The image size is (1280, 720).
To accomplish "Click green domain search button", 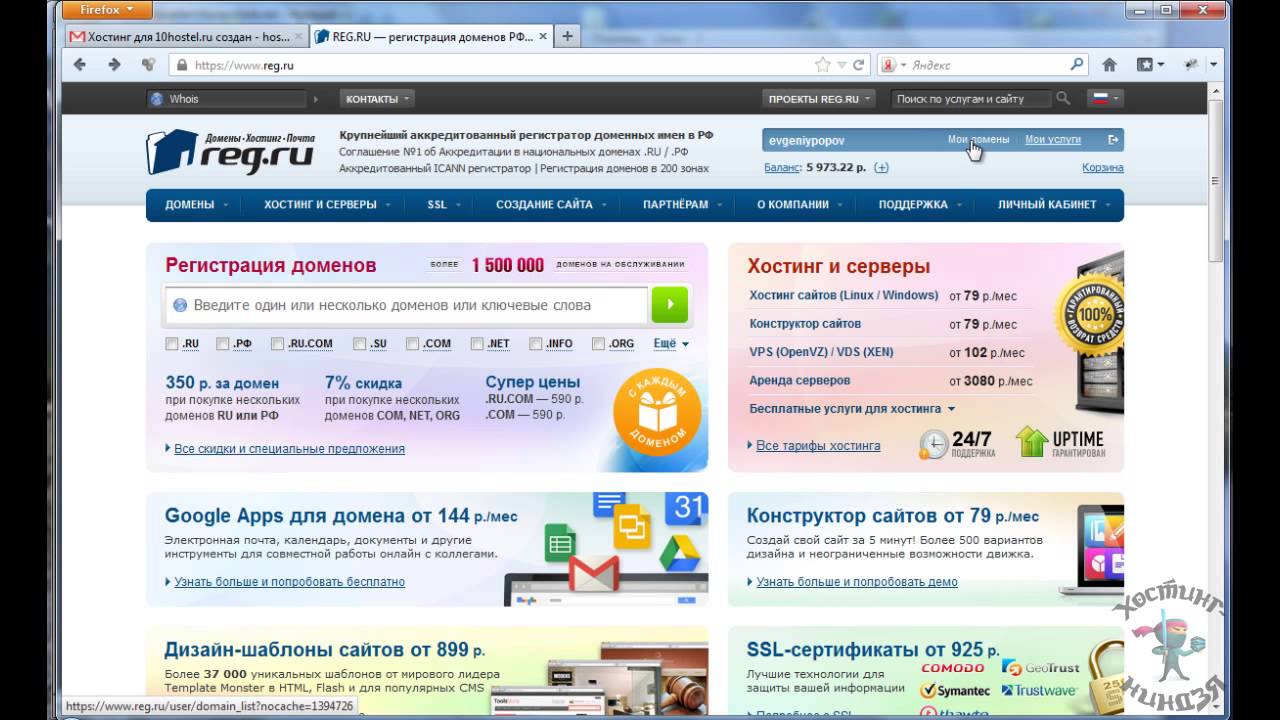I will pyautogui.click(x=669, y=305).
